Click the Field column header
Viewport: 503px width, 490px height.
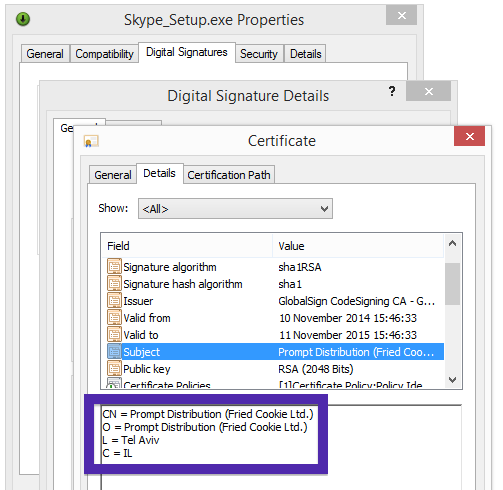pos(187,246)
